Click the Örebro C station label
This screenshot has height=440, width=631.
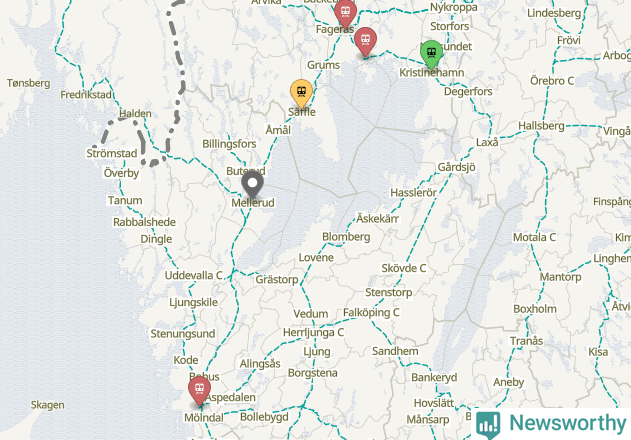pos(552,81)
